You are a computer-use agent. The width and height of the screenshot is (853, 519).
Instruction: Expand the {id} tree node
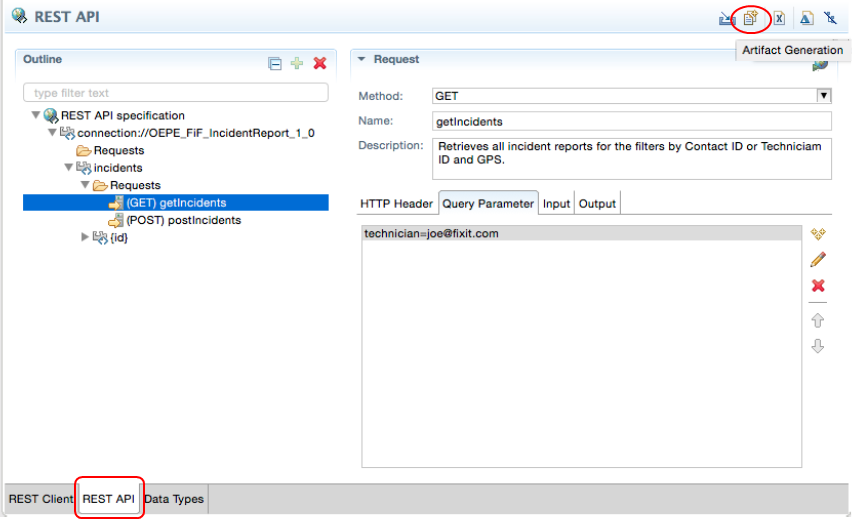(x=85, y=237)
